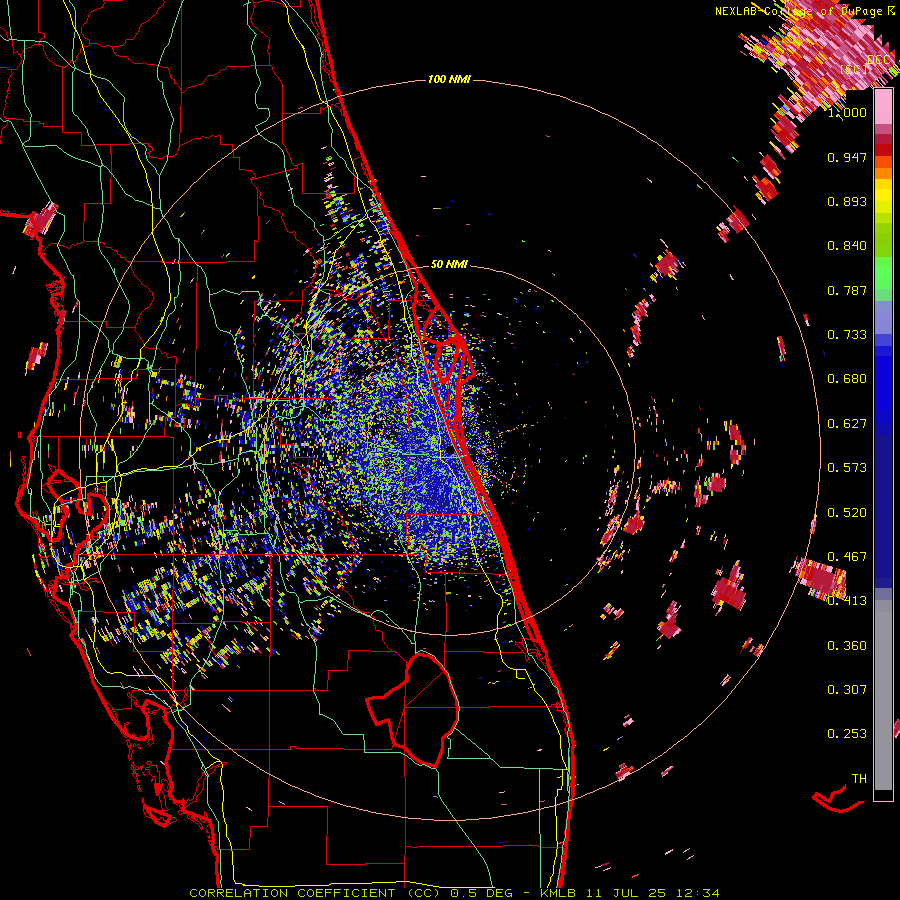Click the "50 NMI" range ring label
This screenshot has height=900, width=900.
pyautogui.click(x=449, y=265)
